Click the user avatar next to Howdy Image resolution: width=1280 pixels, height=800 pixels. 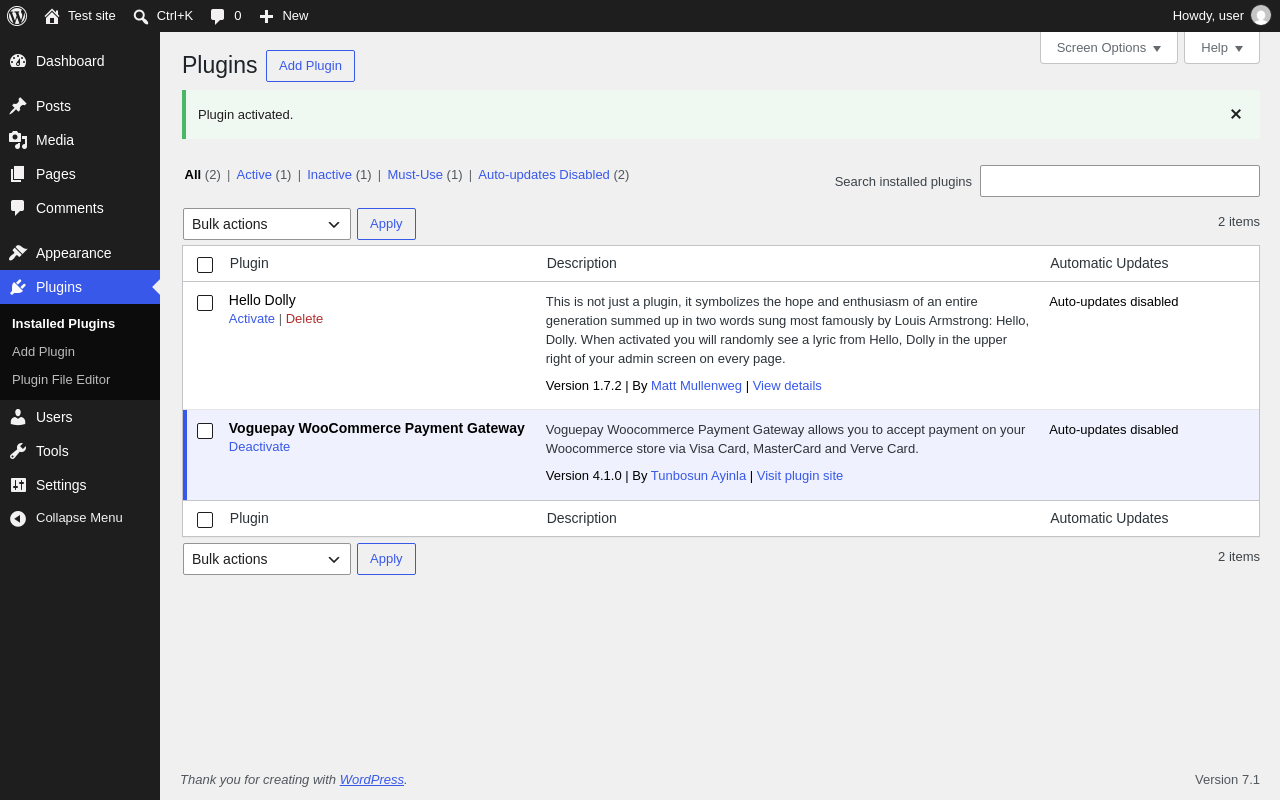[x=1261, y=16]
